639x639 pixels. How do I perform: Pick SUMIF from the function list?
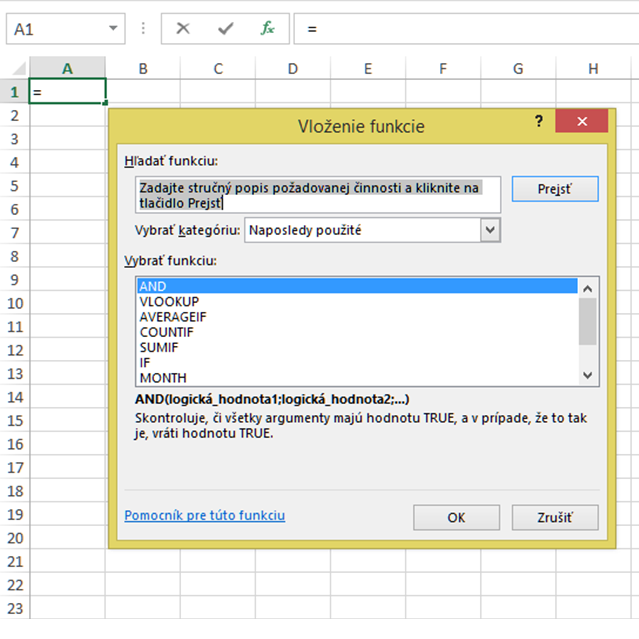click(160, 347)
